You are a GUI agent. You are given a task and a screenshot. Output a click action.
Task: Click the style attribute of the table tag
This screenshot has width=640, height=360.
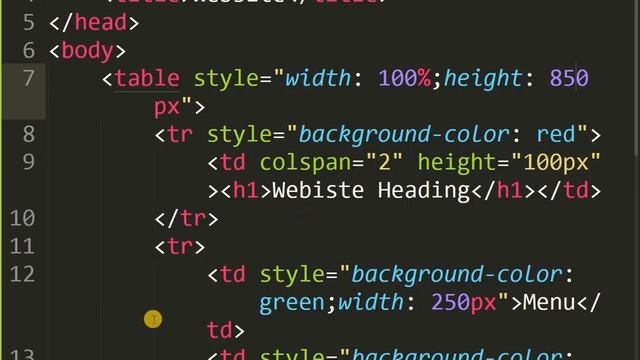[226, 79]
